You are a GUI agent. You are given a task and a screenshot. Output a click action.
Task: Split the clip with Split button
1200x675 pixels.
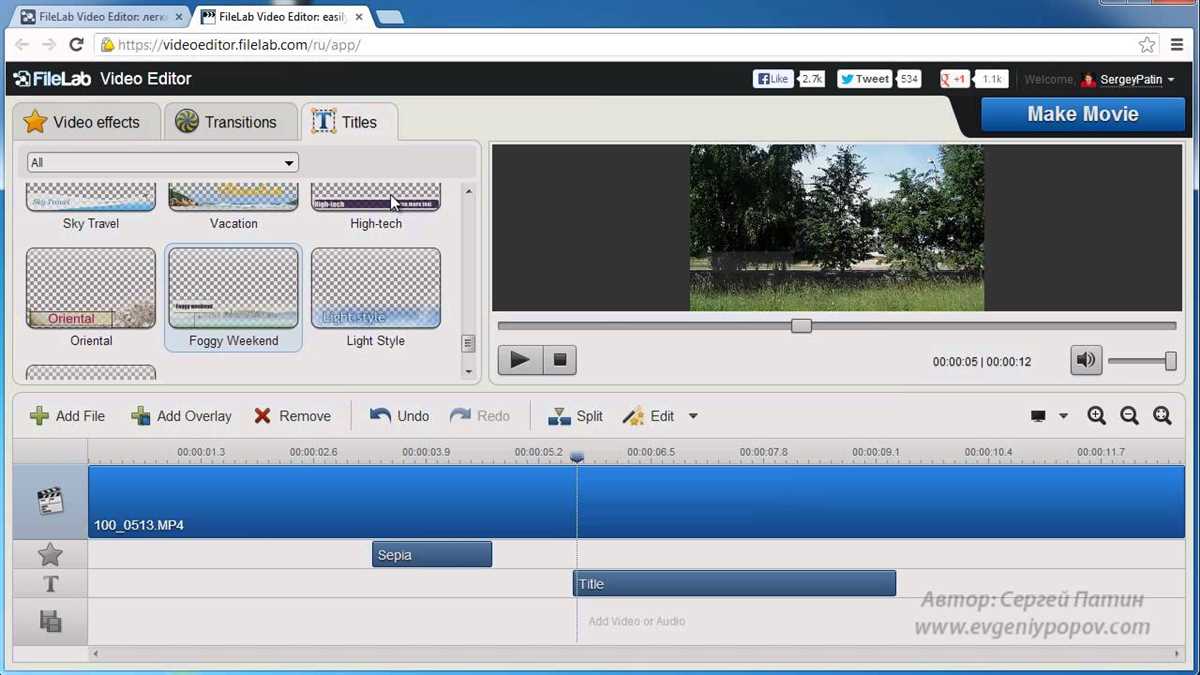click(x=575, y=416)
